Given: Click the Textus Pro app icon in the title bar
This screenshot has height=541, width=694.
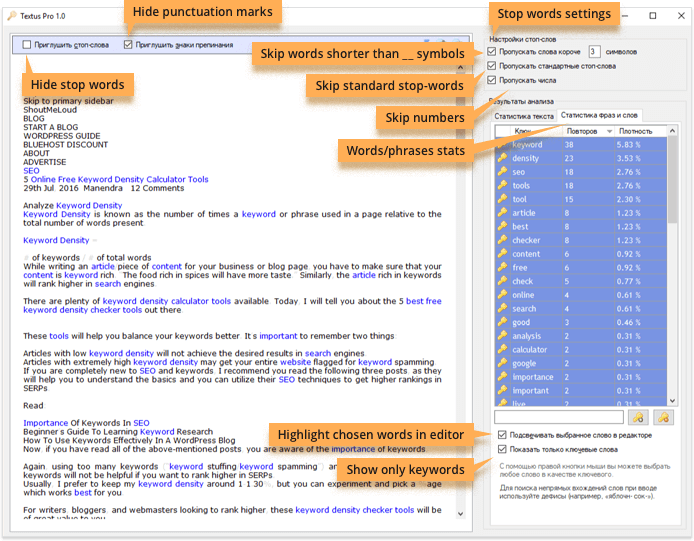Looking at the screenshot, I should tap(12, 16).
